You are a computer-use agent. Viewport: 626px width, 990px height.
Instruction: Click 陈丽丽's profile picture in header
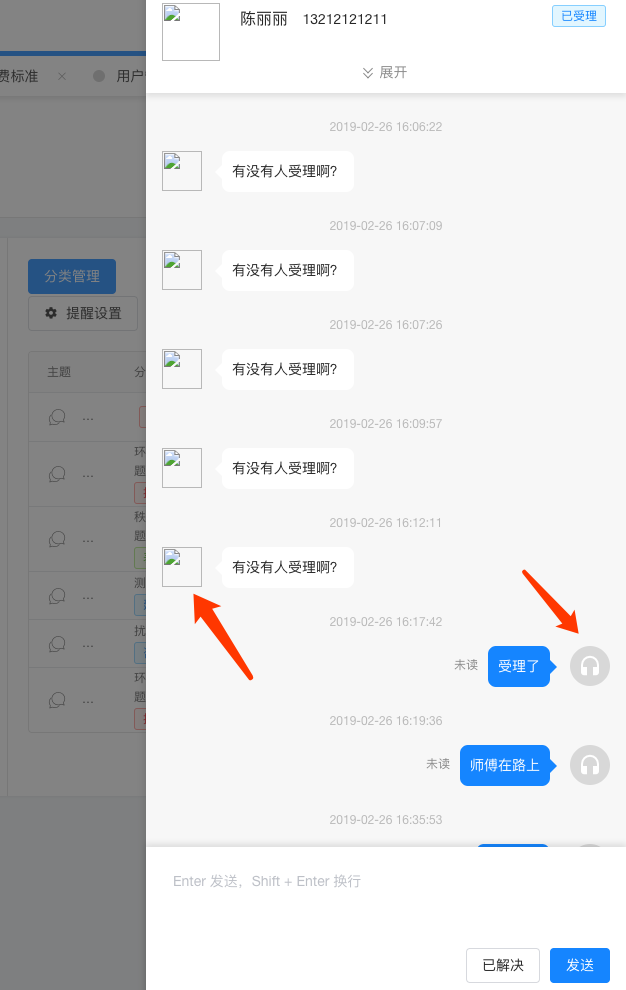click(x=191, y=32)
